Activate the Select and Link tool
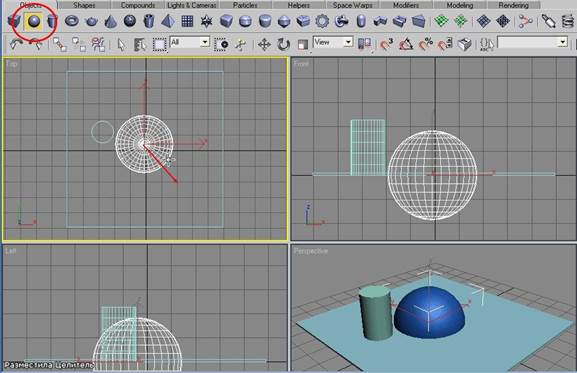The height and width of the screenshot is (373, 577). [60, 45]
